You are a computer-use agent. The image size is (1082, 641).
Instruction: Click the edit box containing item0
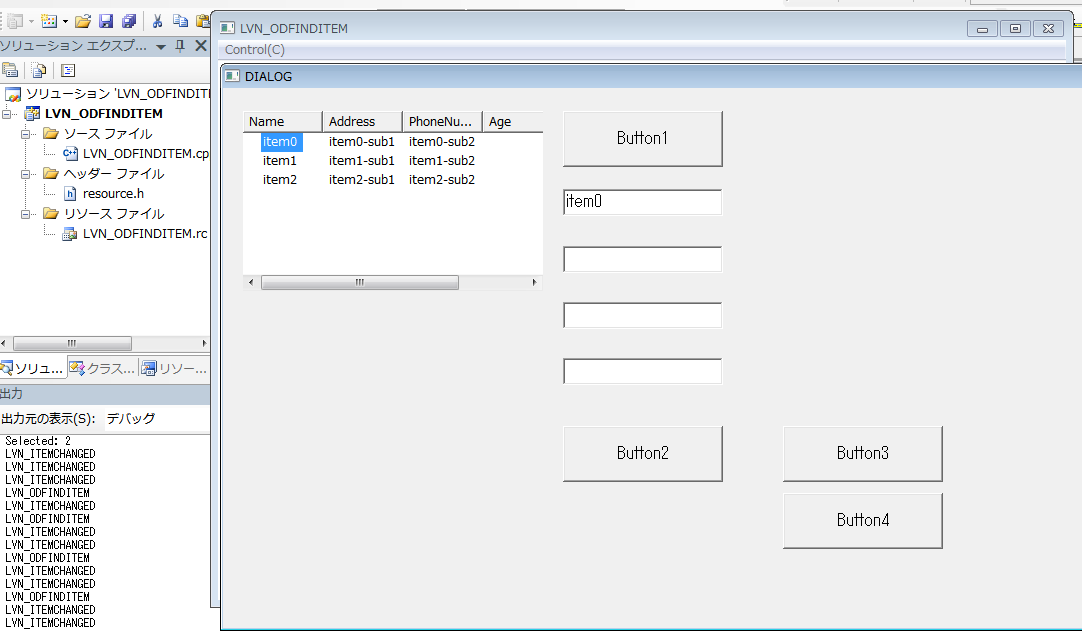click(642, 202)
